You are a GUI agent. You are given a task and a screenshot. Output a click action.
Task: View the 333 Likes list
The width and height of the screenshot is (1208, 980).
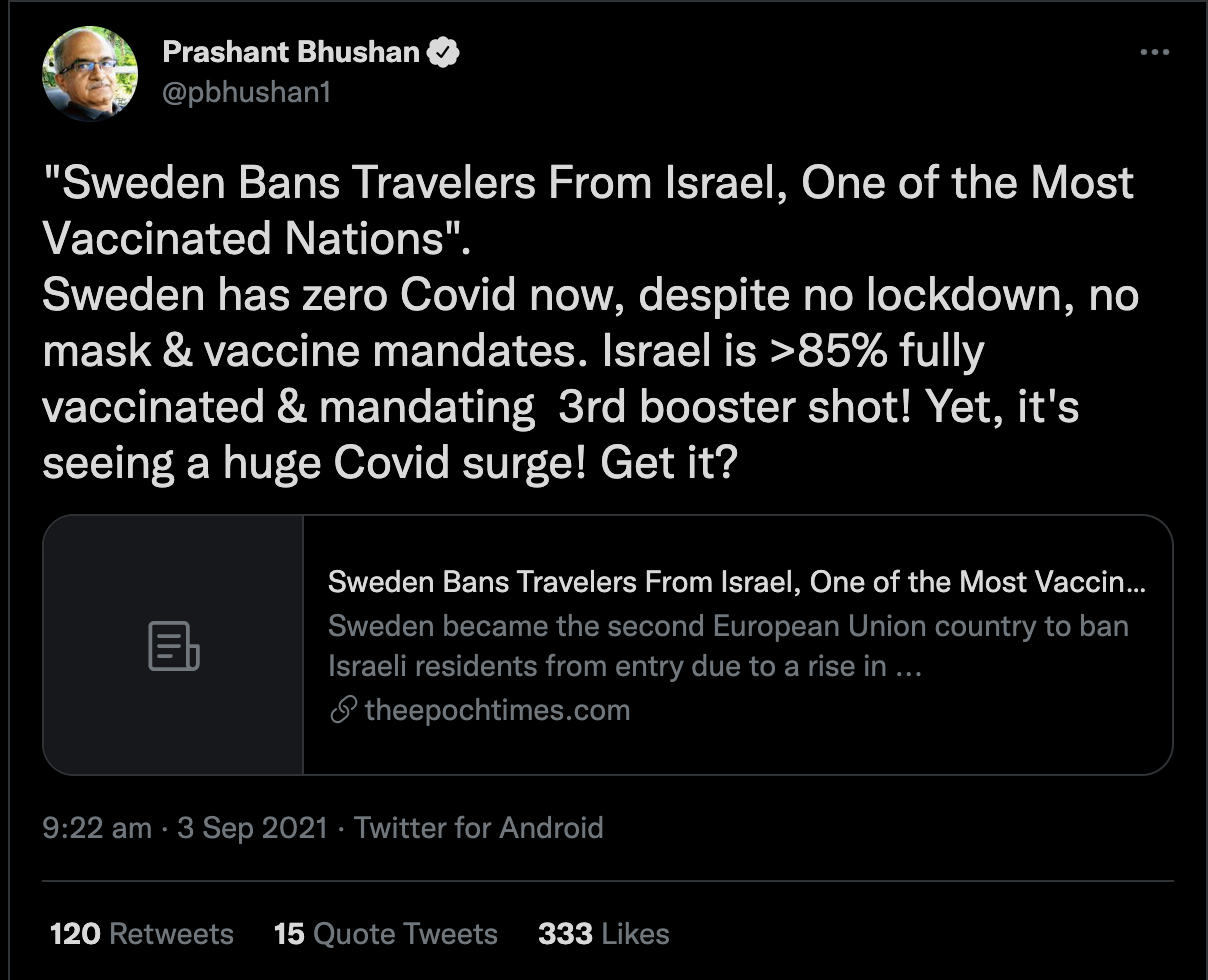coord(603,934)
